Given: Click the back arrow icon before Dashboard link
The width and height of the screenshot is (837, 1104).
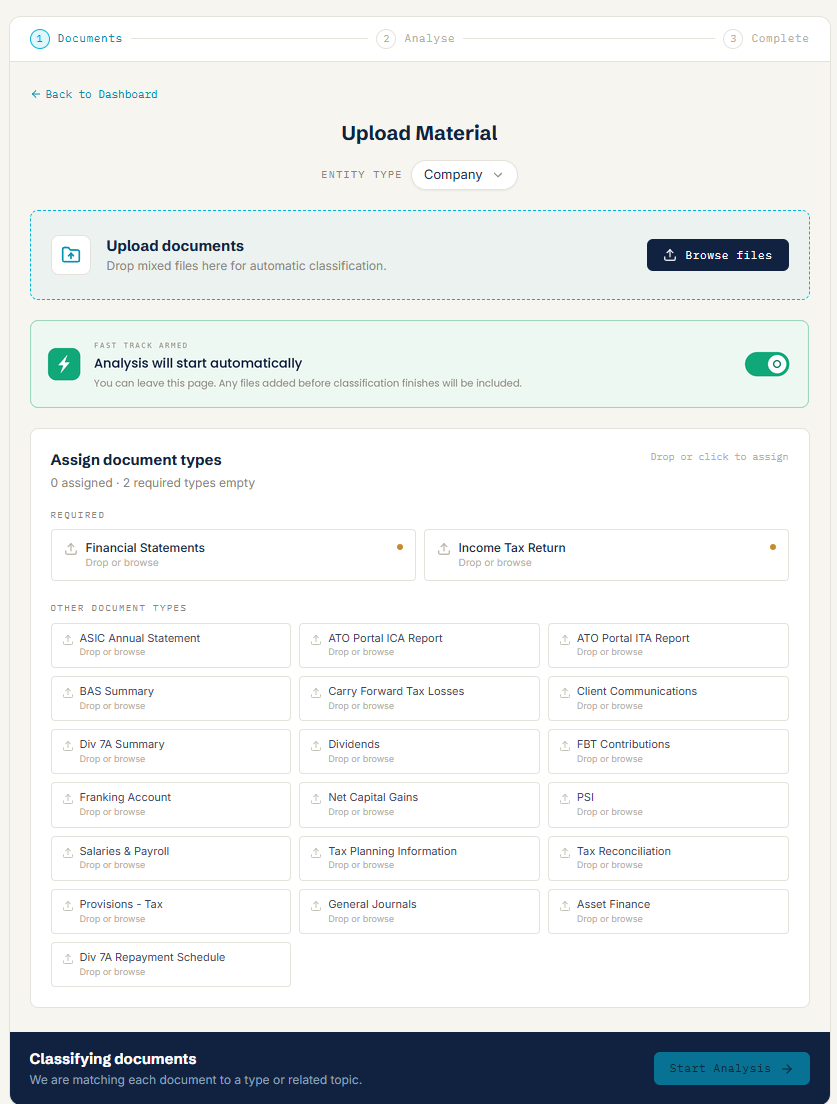Looking at the screenshot, I should pos(35,94).
